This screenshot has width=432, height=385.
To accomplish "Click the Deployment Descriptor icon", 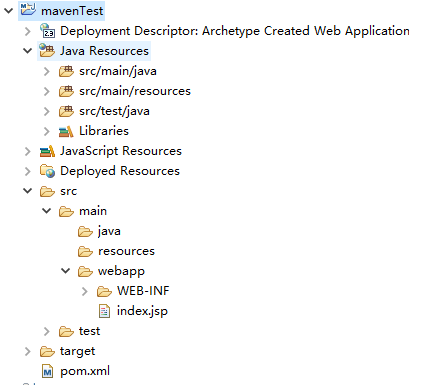I will tap(47, 31).
